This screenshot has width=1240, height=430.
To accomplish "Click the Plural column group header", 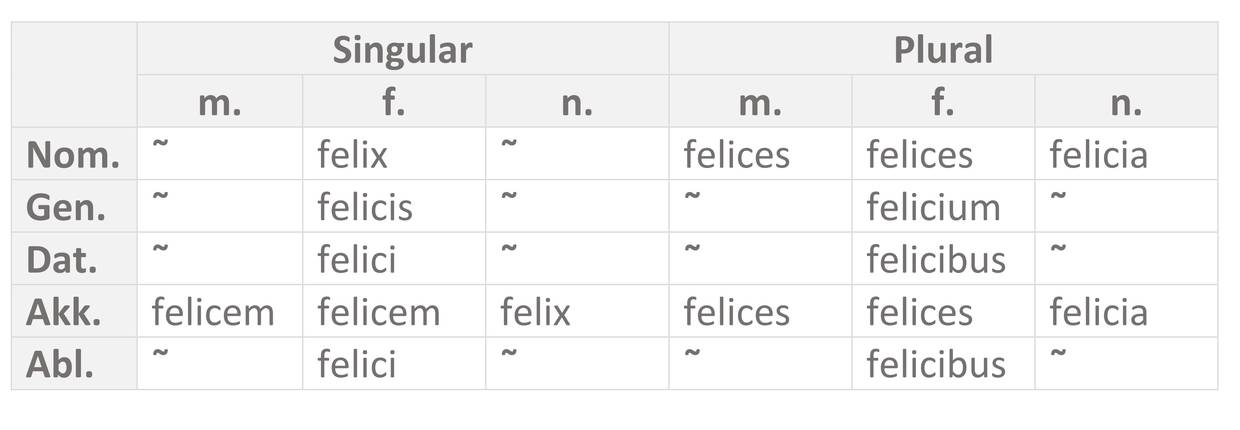I will [943, 49].
